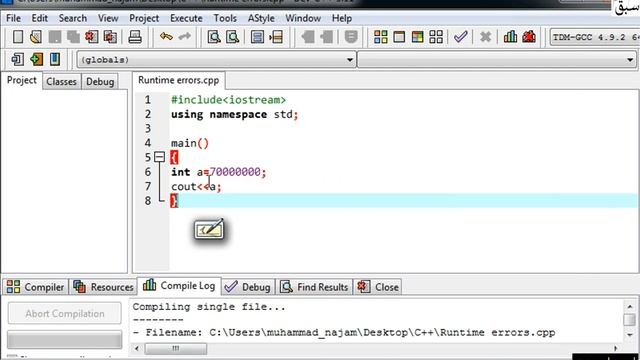Open the Window menu
This screenshot has width=640, height=360.
[x=303, y=18]
